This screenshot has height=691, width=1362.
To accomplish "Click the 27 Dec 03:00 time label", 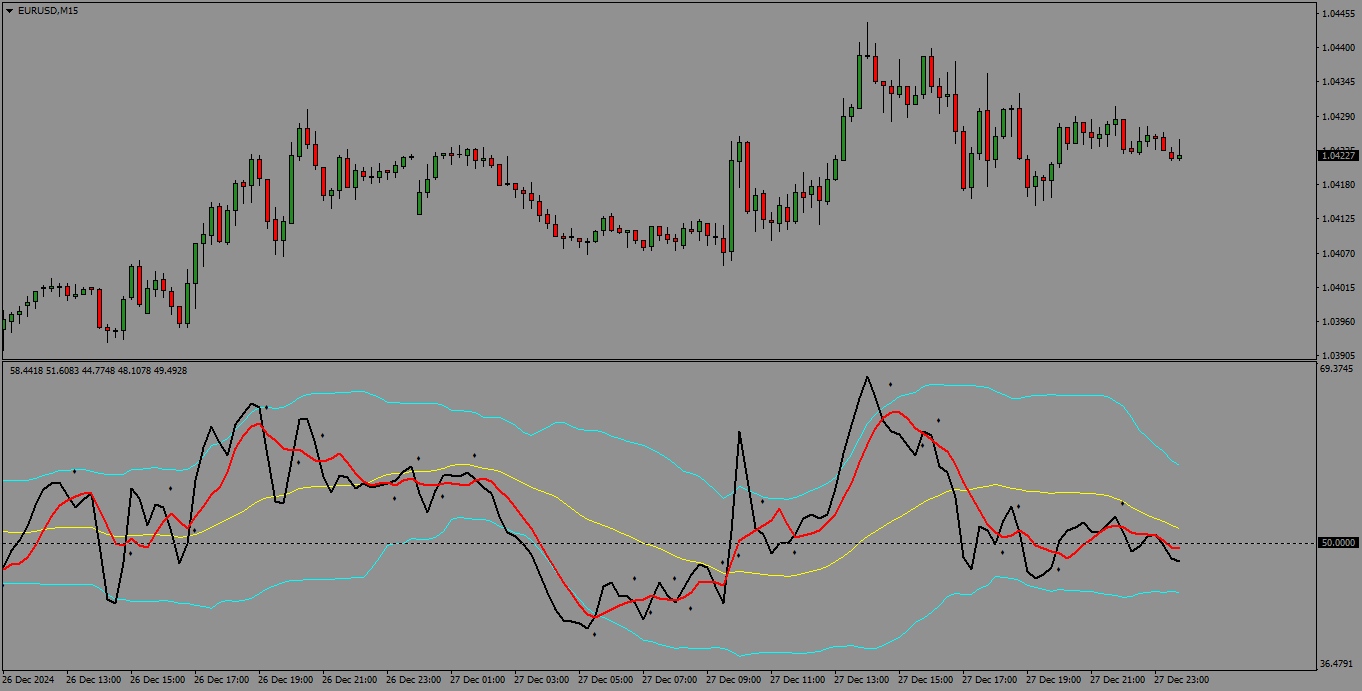I will click(x=542, y=680).
